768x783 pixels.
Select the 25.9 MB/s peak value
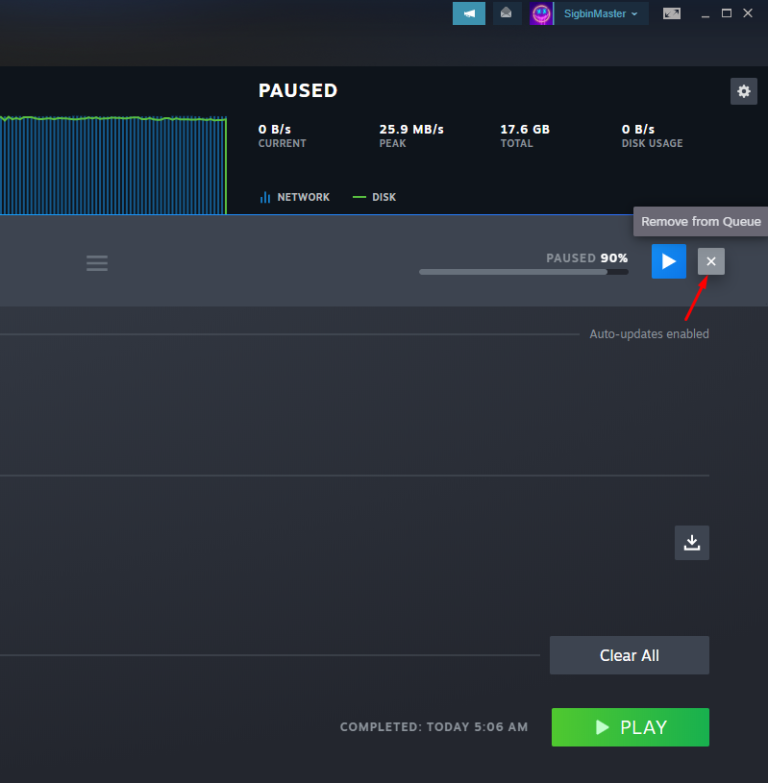[411, 129]
